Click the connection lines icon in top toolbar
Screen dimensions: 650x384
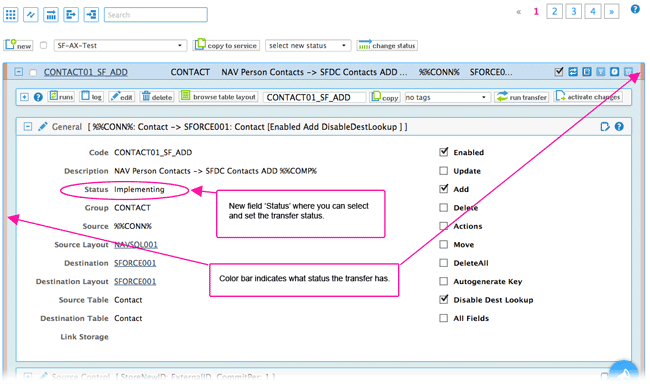click(x=31, y=15)
